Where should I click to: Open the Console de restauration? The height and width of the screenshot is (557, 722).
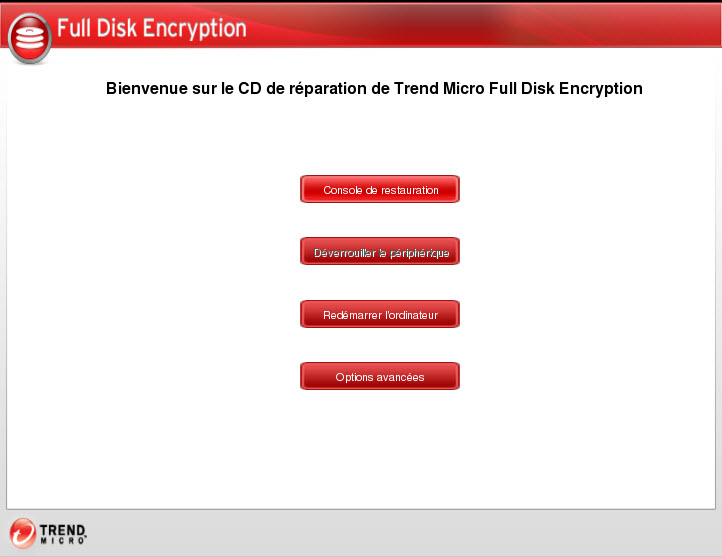[x=380, y=189]
